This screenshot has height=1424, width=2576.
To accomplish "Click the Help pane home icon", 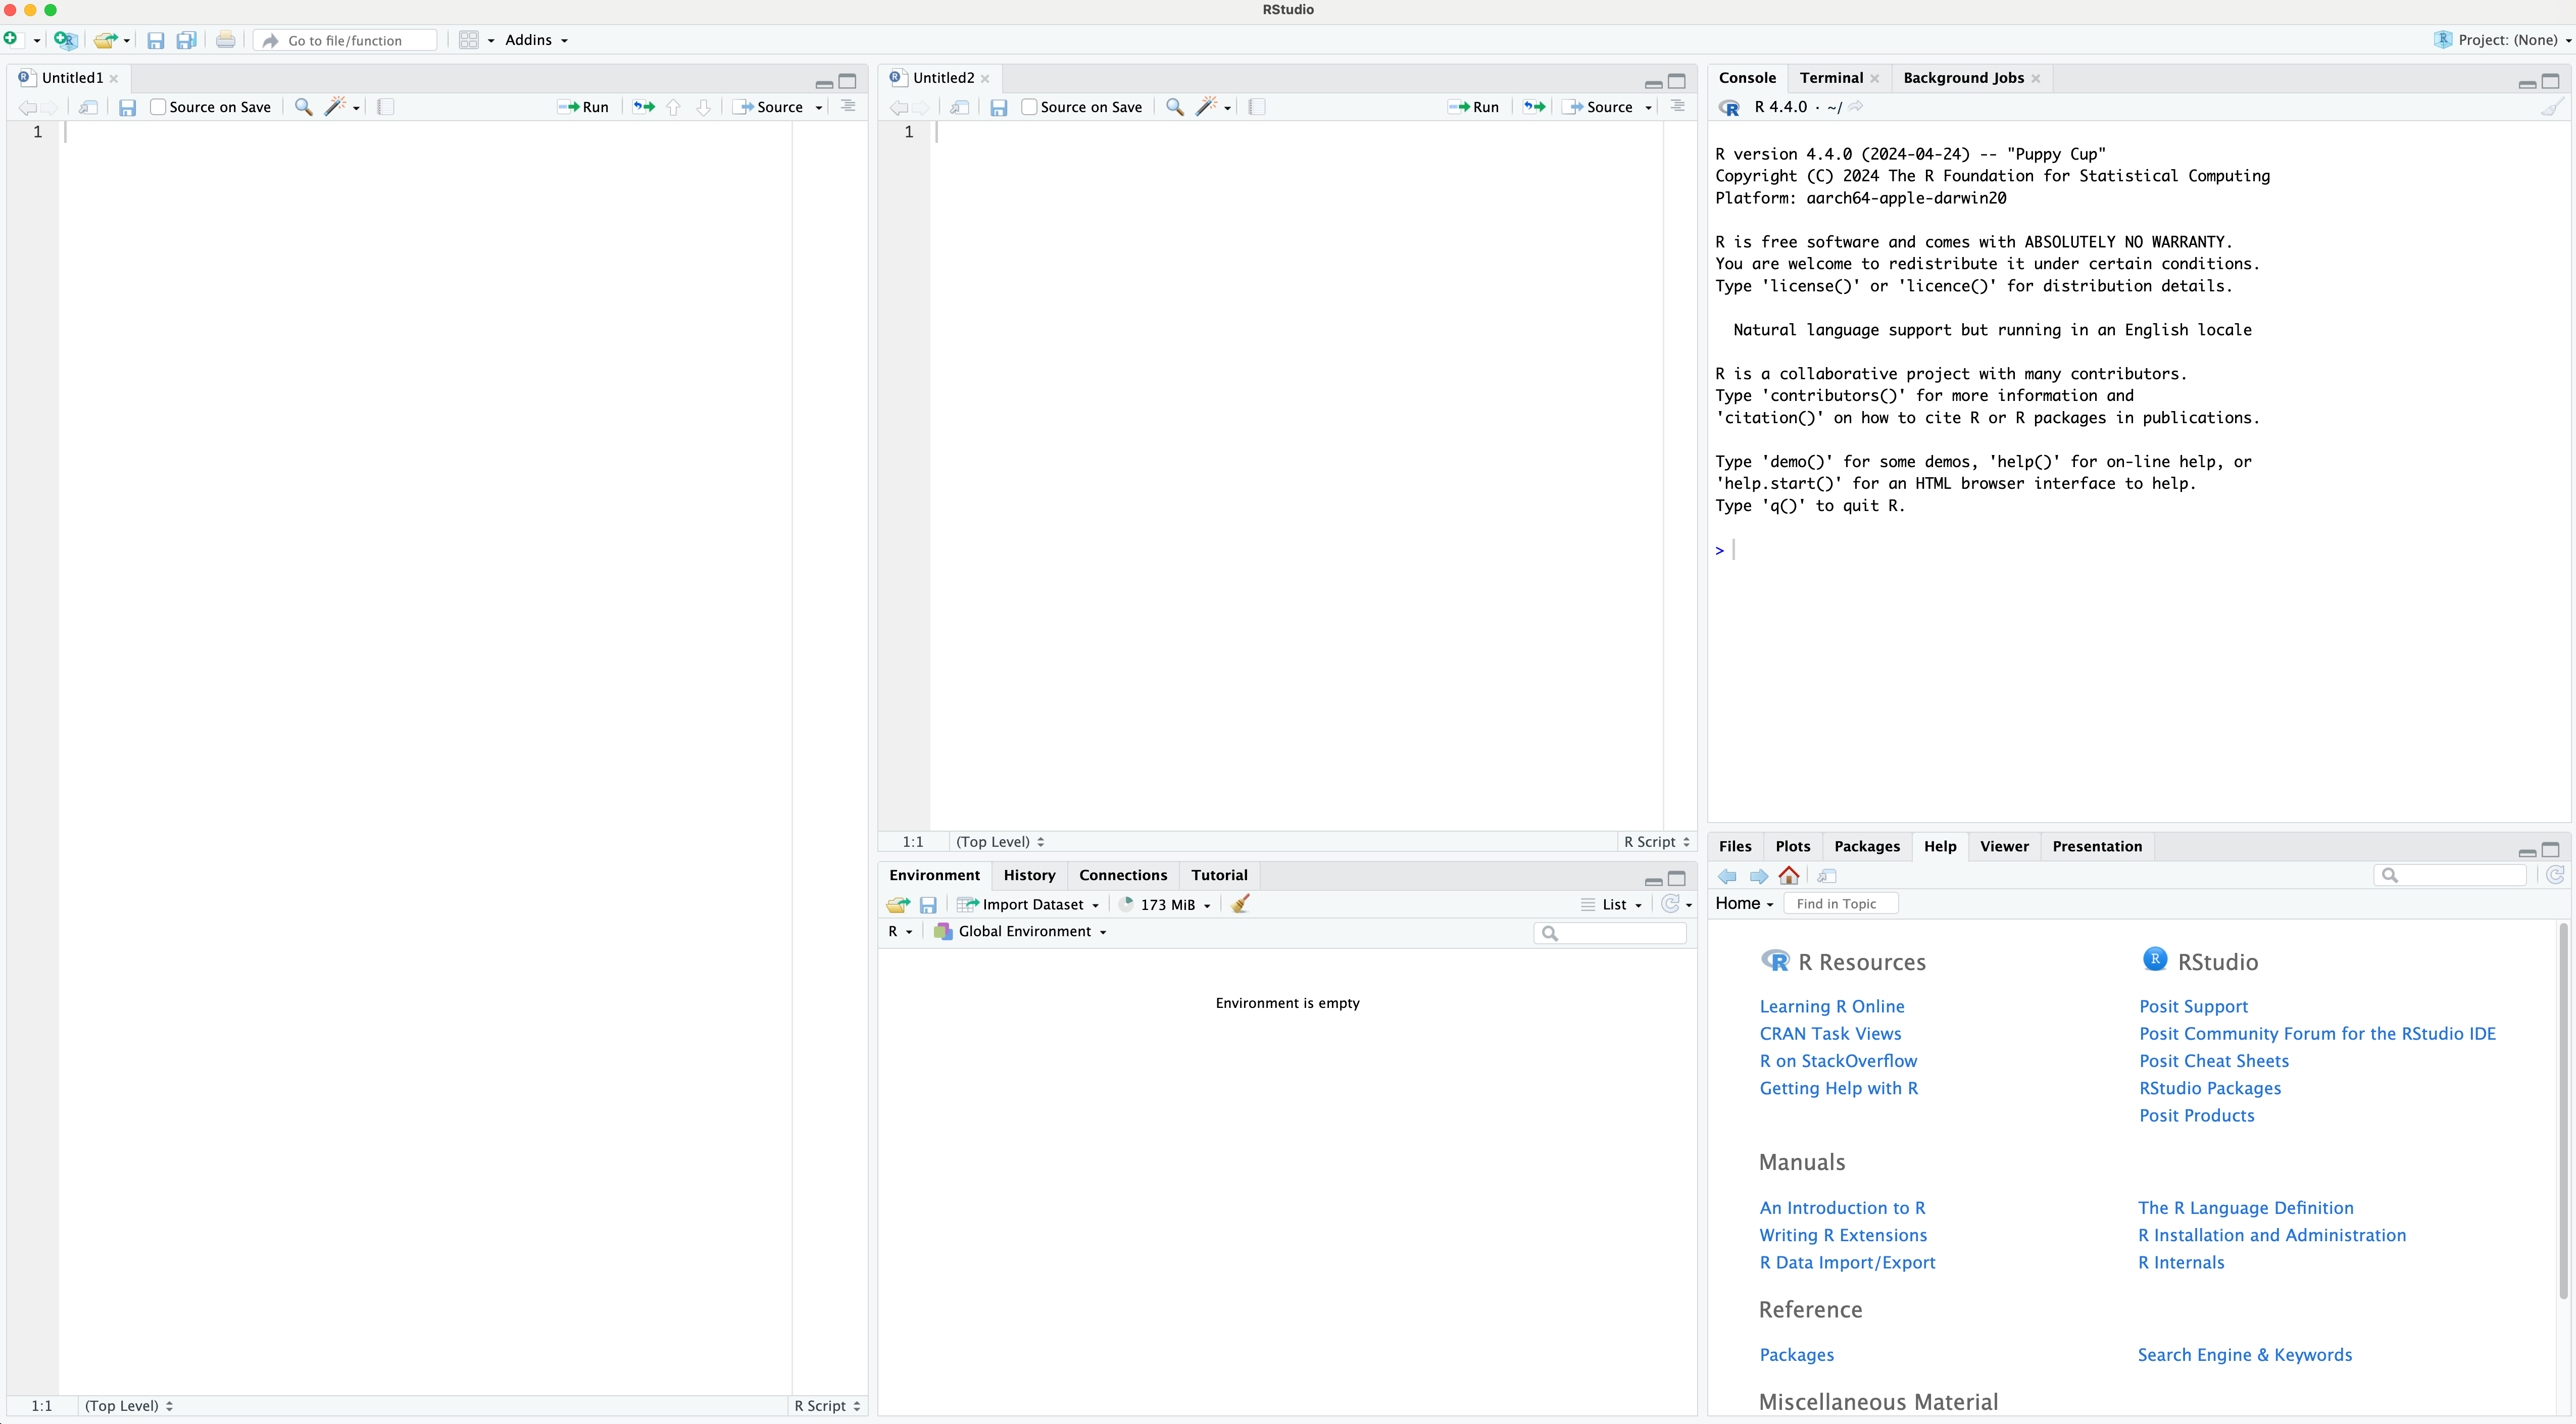I will coord(1789,876).
